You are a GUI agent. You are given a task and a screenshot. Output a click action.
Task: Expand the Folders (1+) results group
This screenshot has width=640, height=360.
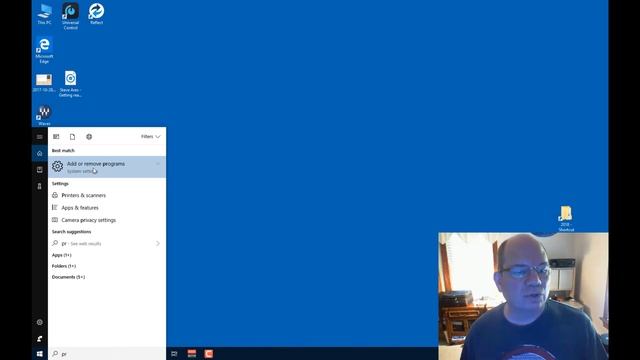pyautogui.click(x=64, y=266)
